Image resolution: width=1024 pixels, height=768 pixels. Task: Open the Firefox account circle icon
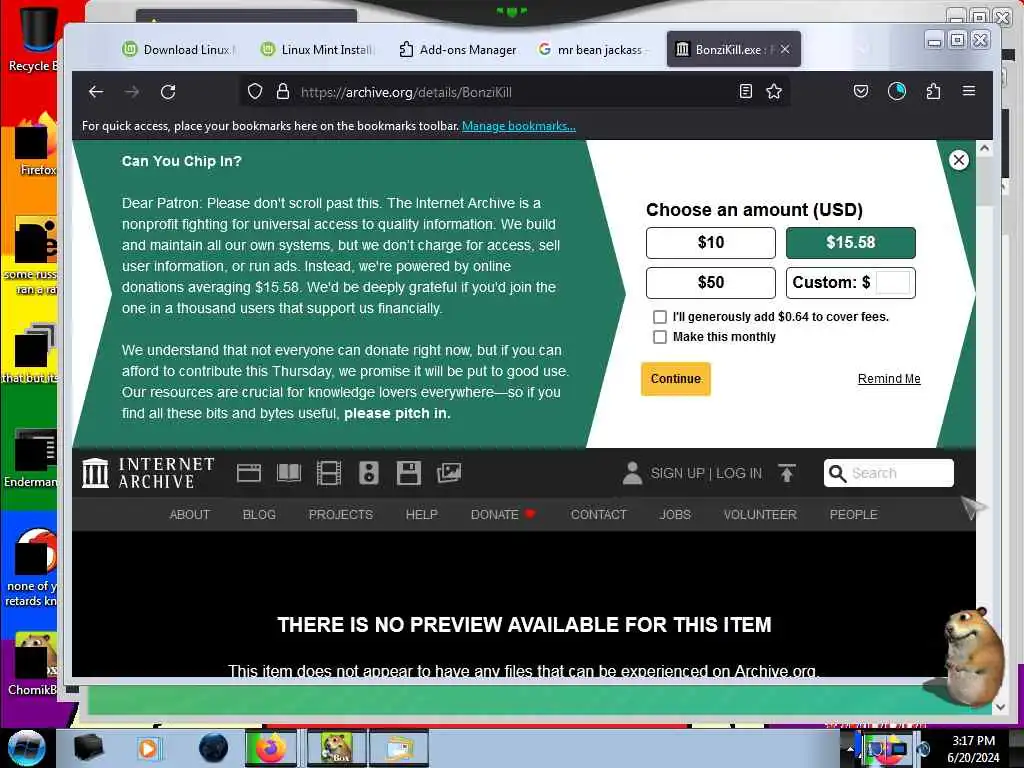(x=897, y=91)
